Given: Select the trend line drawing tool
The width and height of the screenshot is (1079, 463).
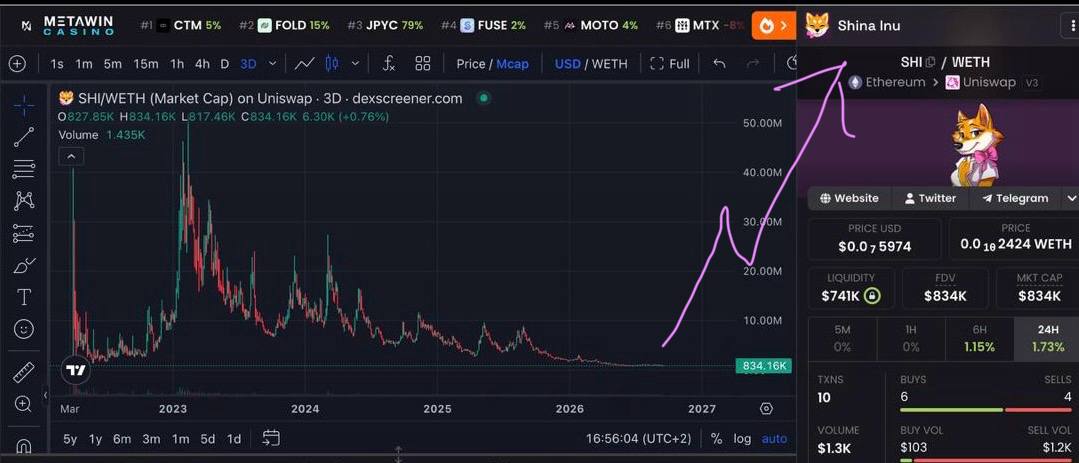Looking at the screenshot, I should pos(24,137).
